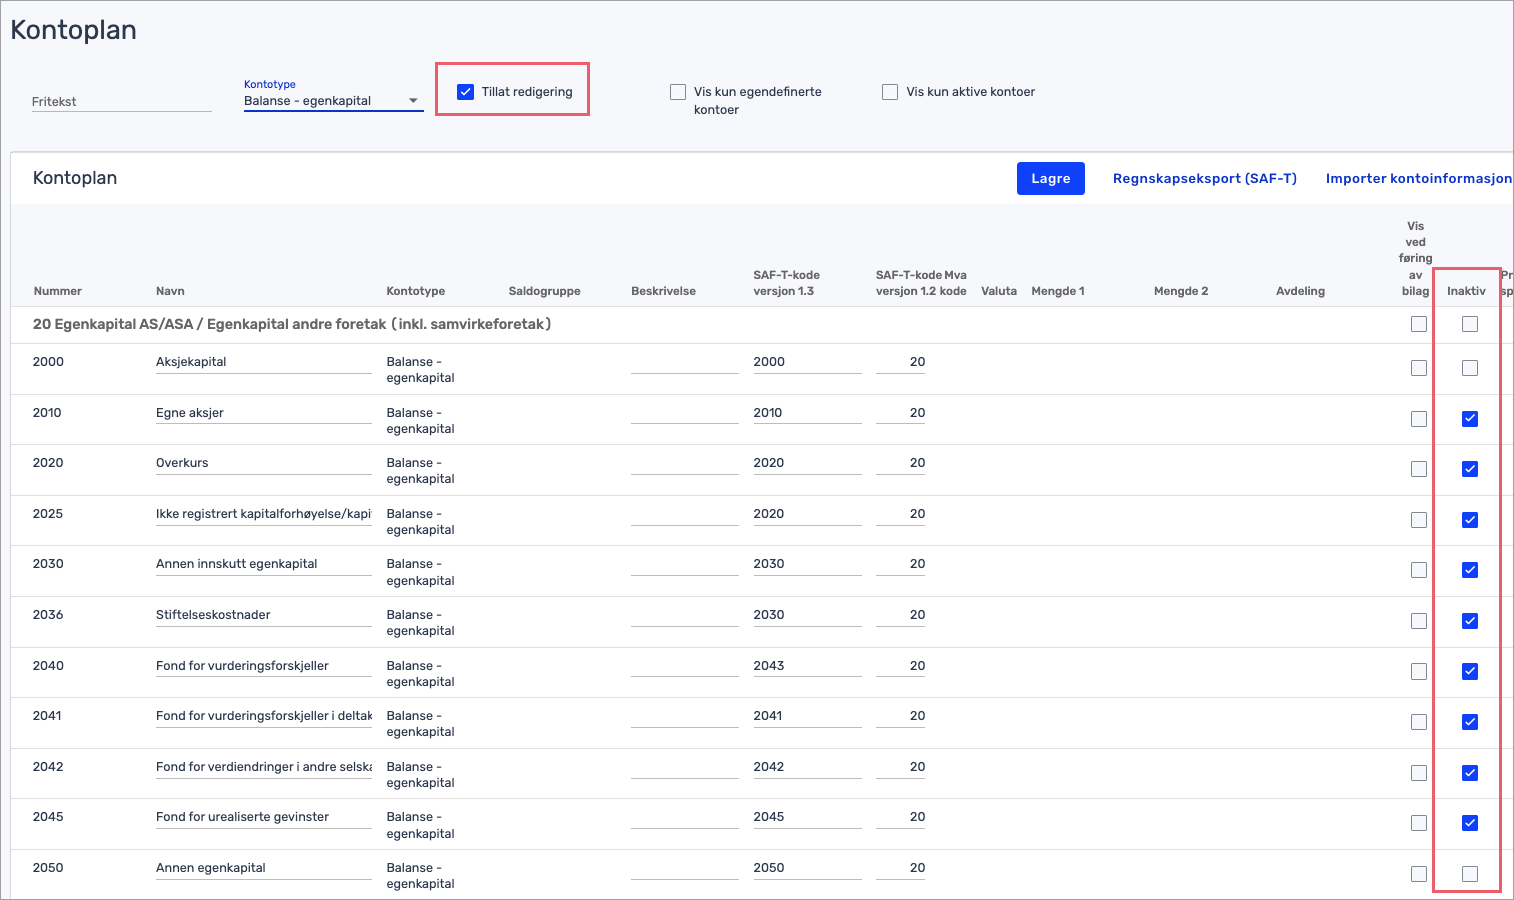Uncheck Inaktiv for account 2010 Egne aksjer

click(1469, 419)
